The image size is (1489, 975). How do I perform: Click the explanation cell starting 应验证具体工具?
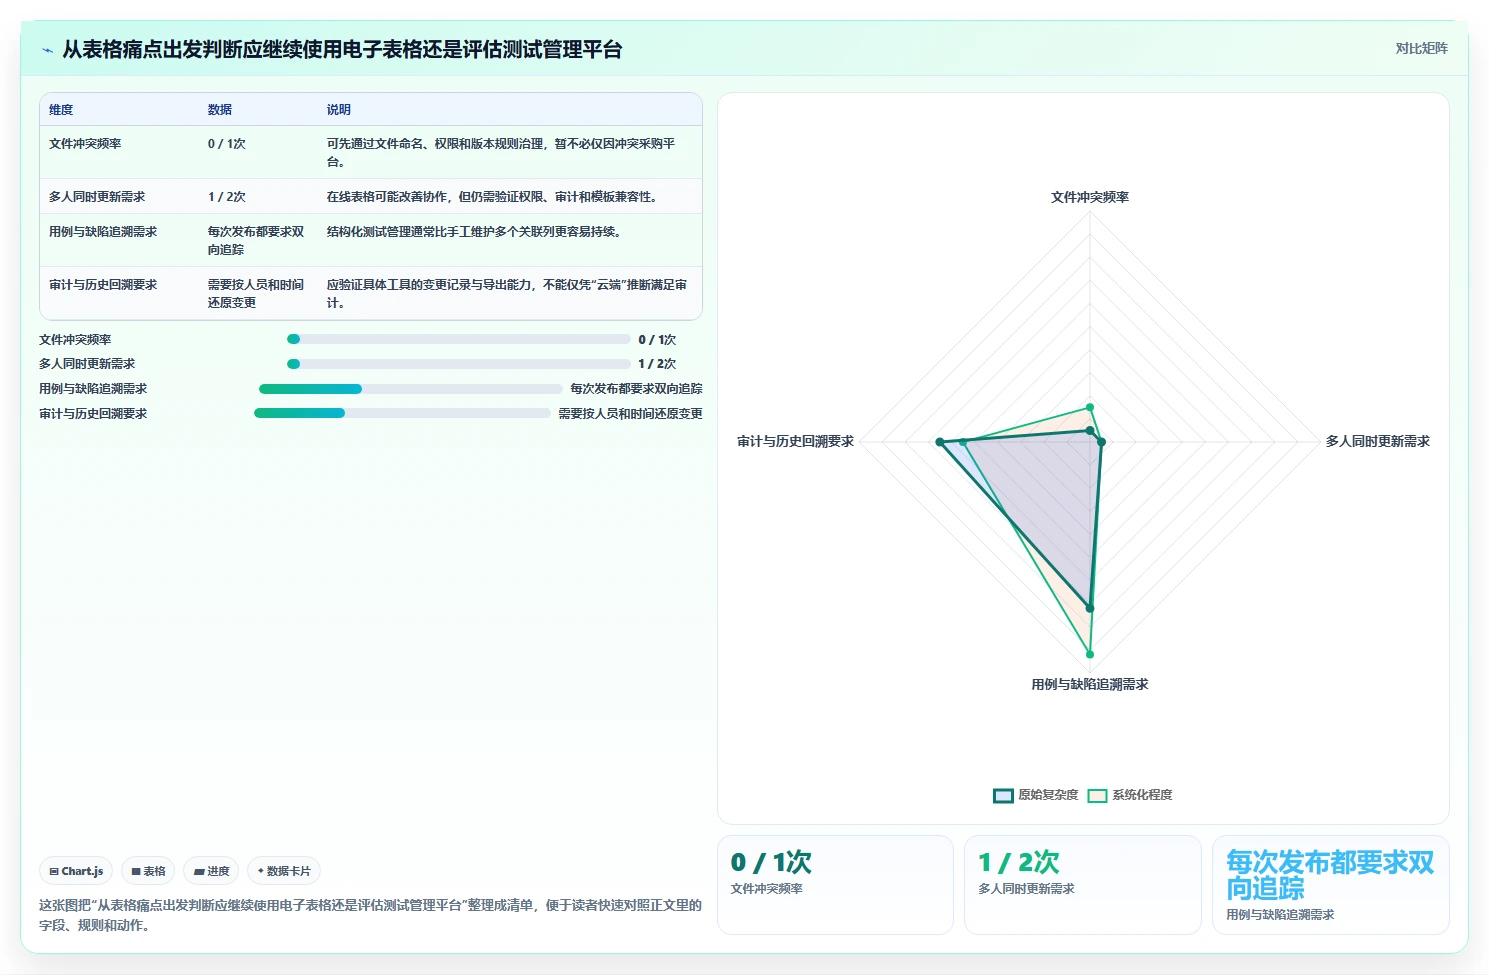click(507, 294)
